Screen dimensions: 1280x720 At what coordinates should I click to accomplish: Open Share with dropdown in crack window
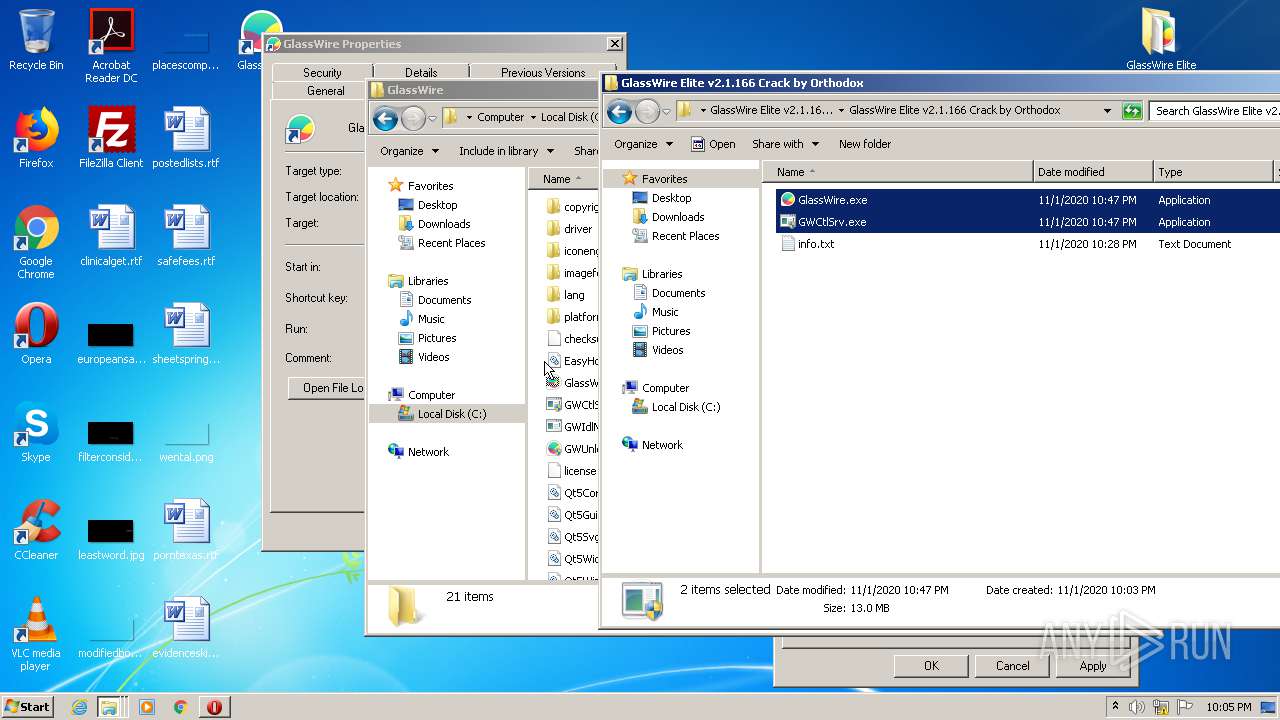[x=785, y=144]
